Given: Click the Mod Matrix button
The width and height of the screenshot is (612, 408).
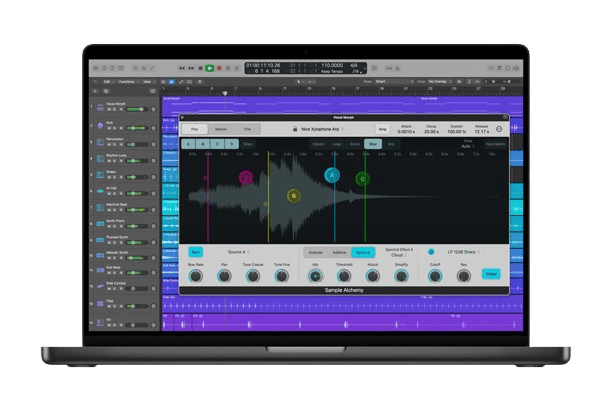Looking at the screenshot, I should click(494, 144).
